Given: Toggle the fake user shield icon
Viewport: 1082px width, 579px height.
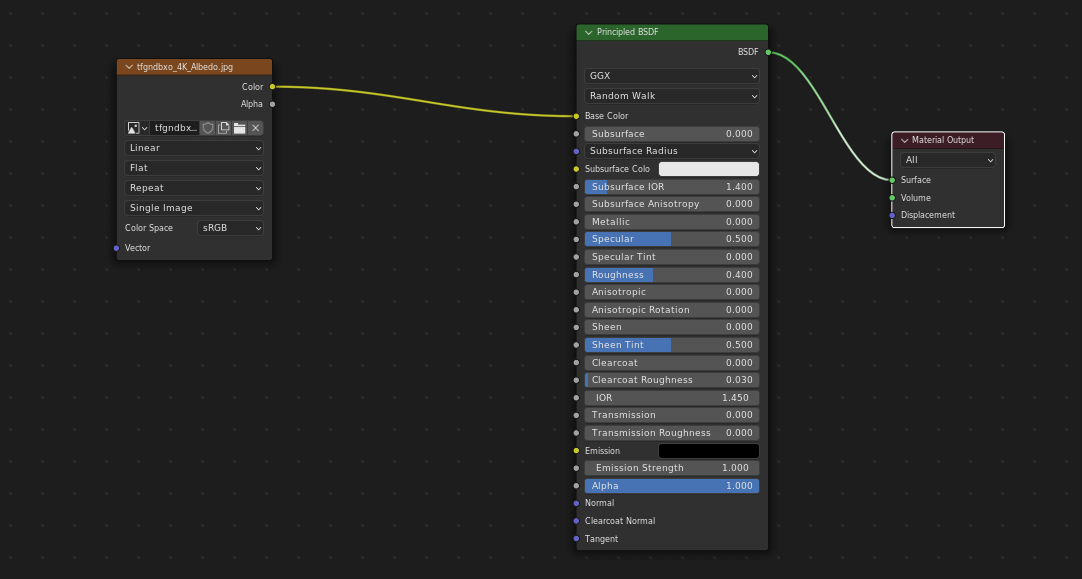Looking at the screenshot, I should (x=208, y=128).
